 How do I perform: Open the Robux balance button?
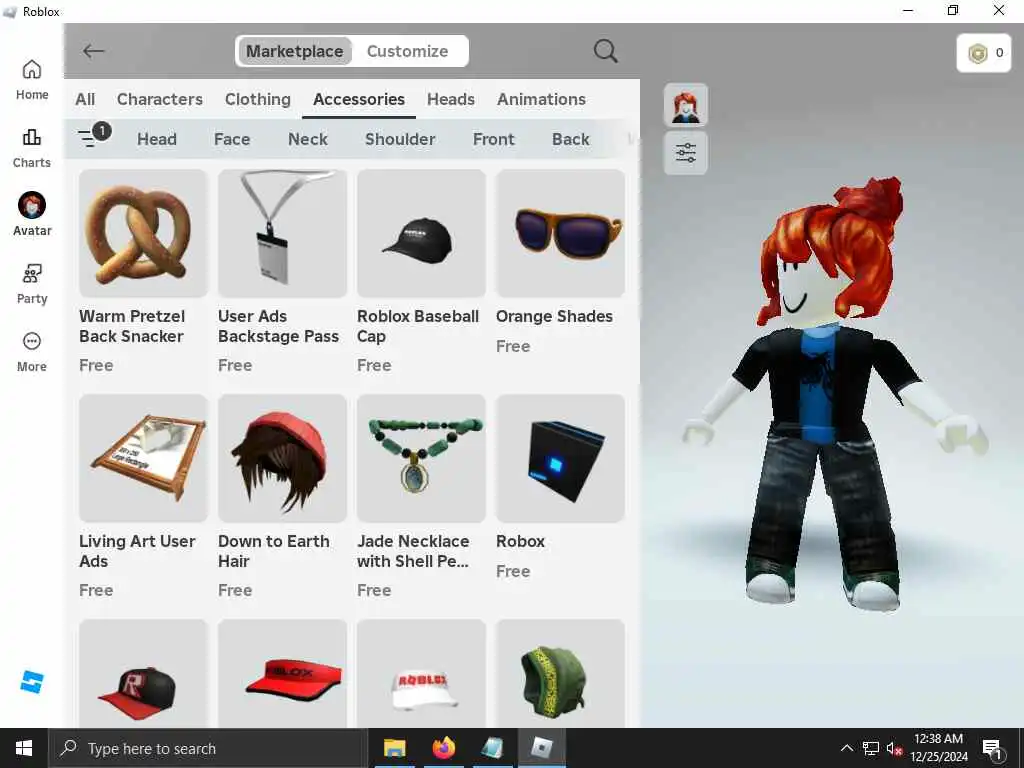click(x=984, y=53)
